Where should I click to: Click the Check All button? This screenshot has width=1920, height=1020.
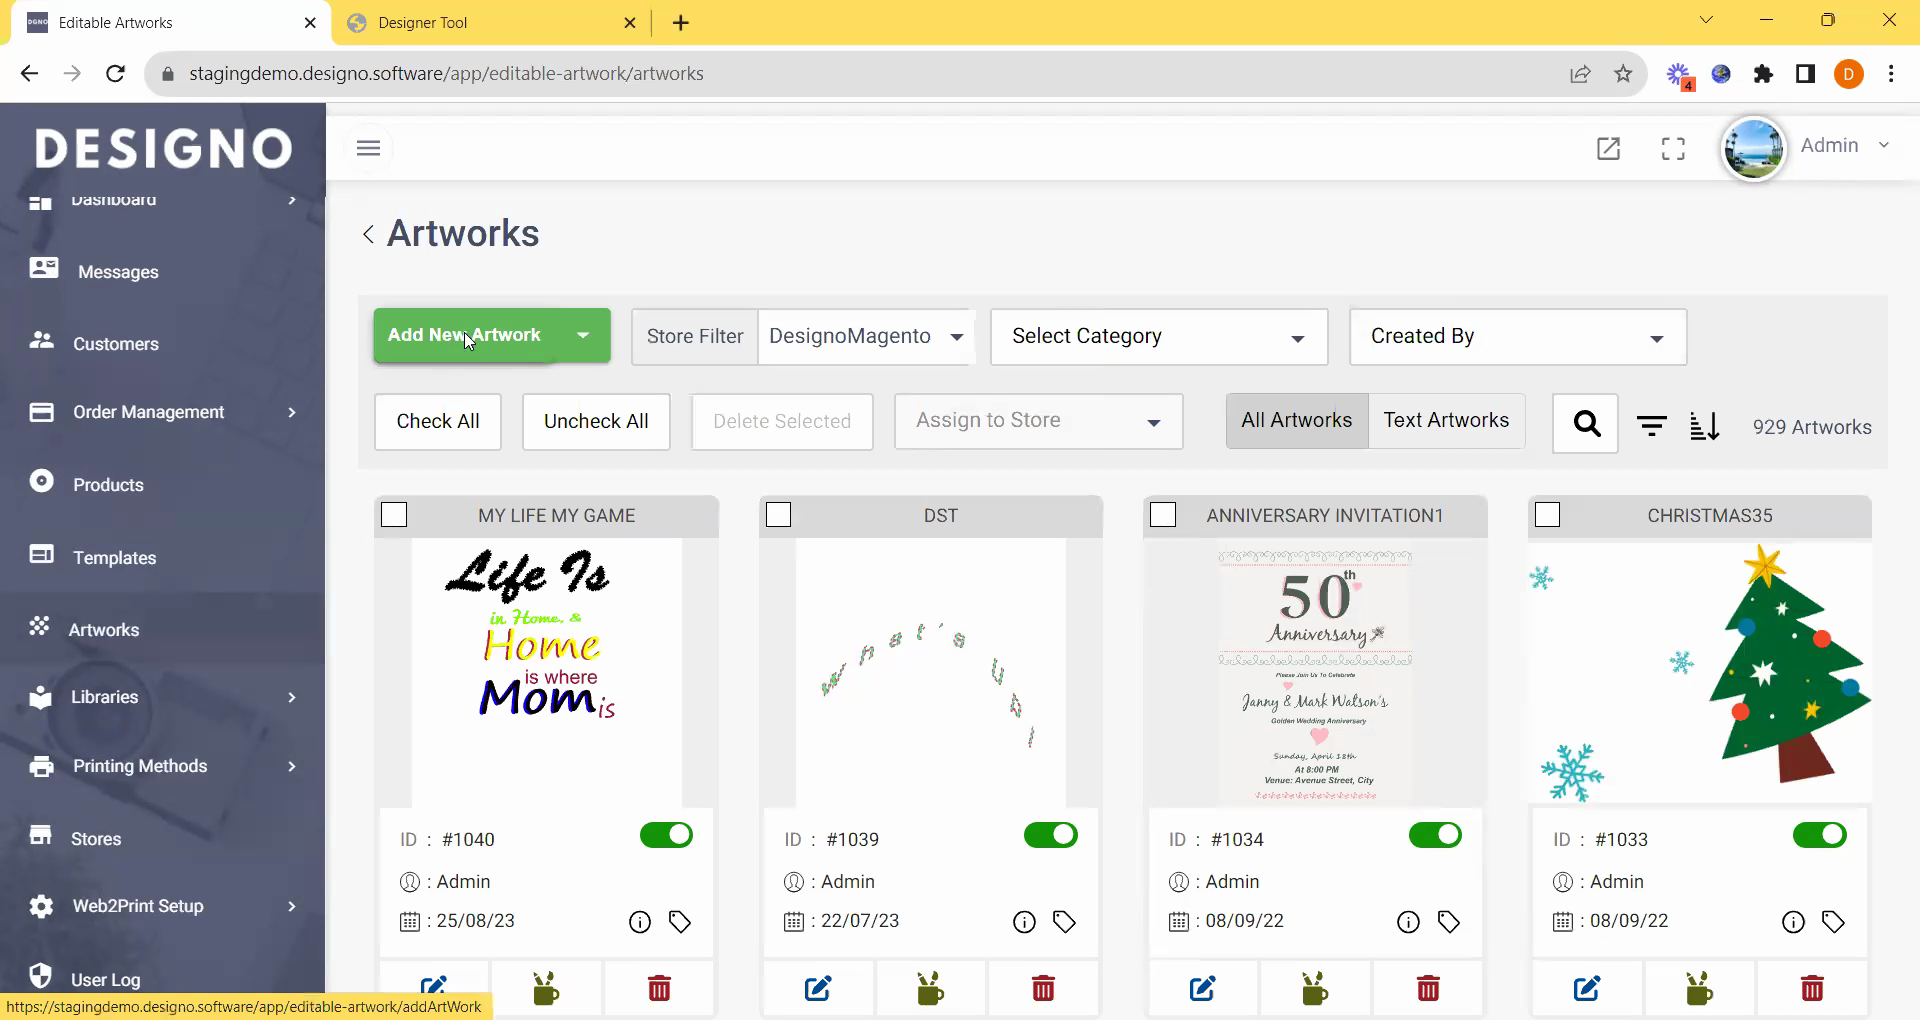(438, 422)
